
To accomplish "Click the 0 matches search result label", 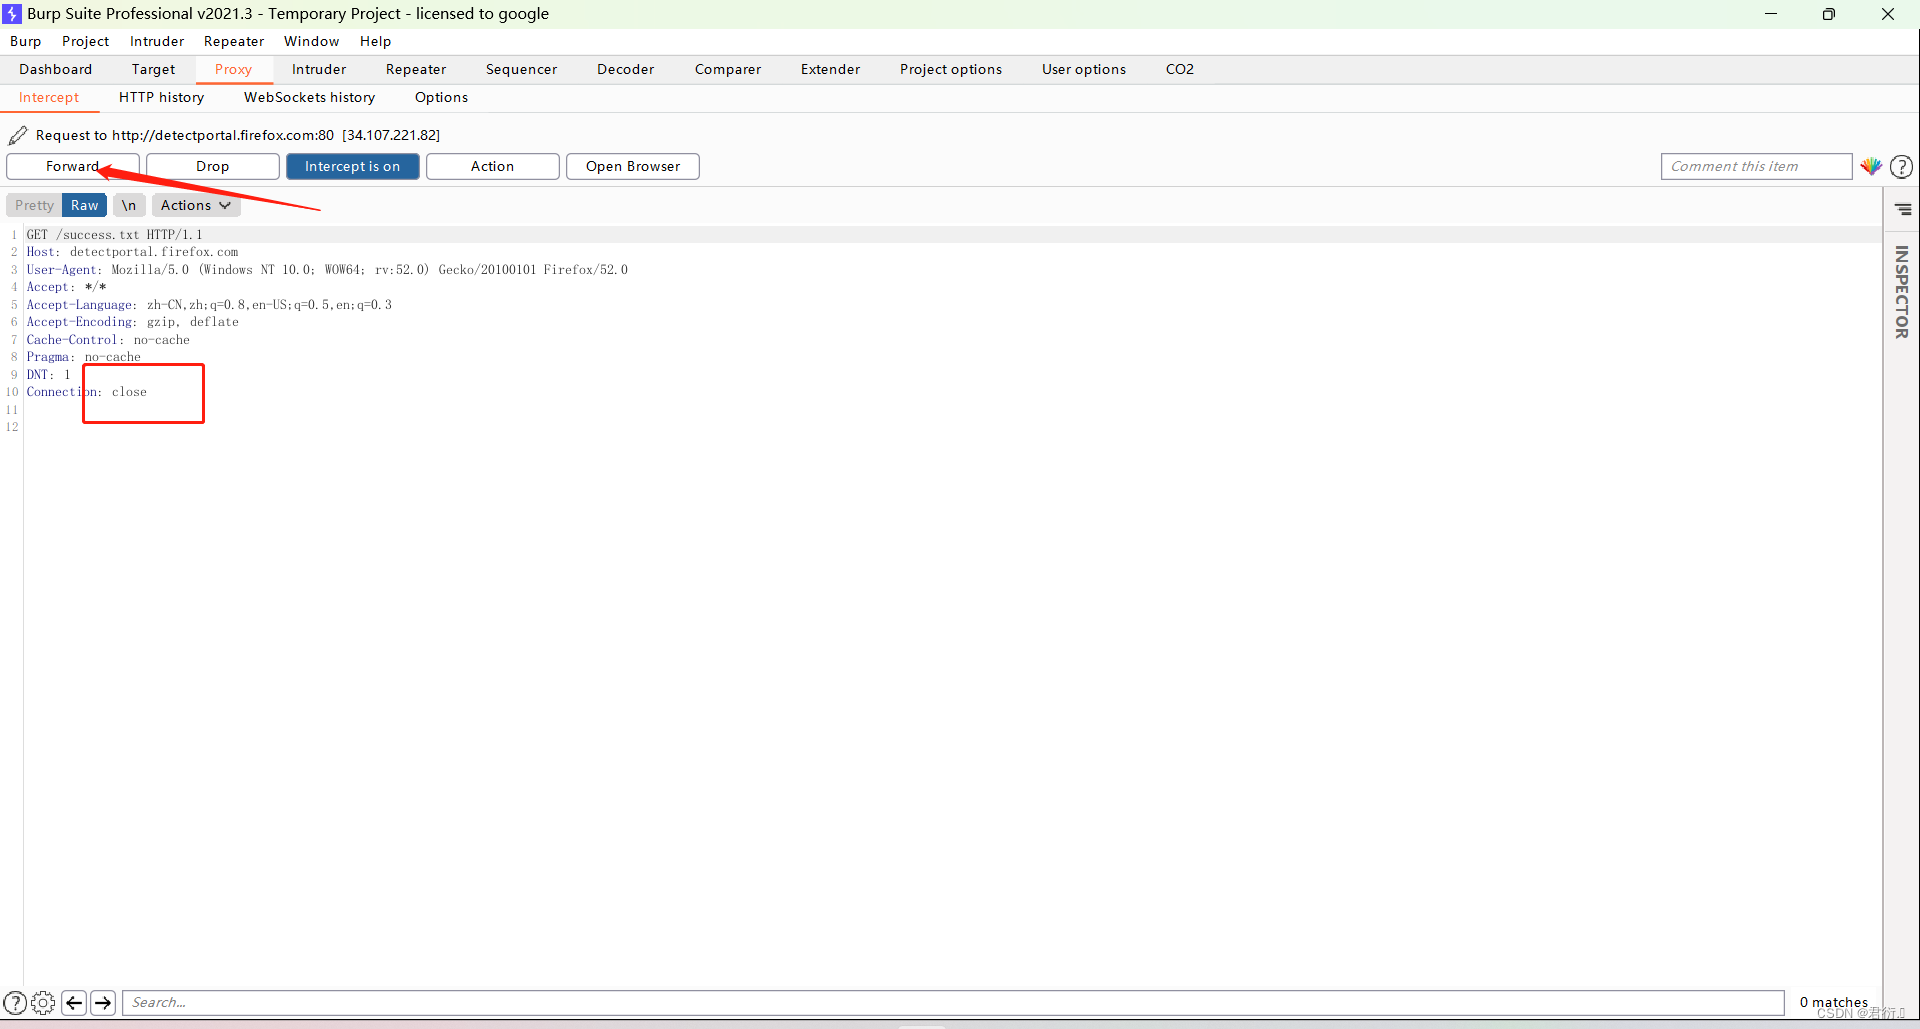I will click(1833, 1002).
